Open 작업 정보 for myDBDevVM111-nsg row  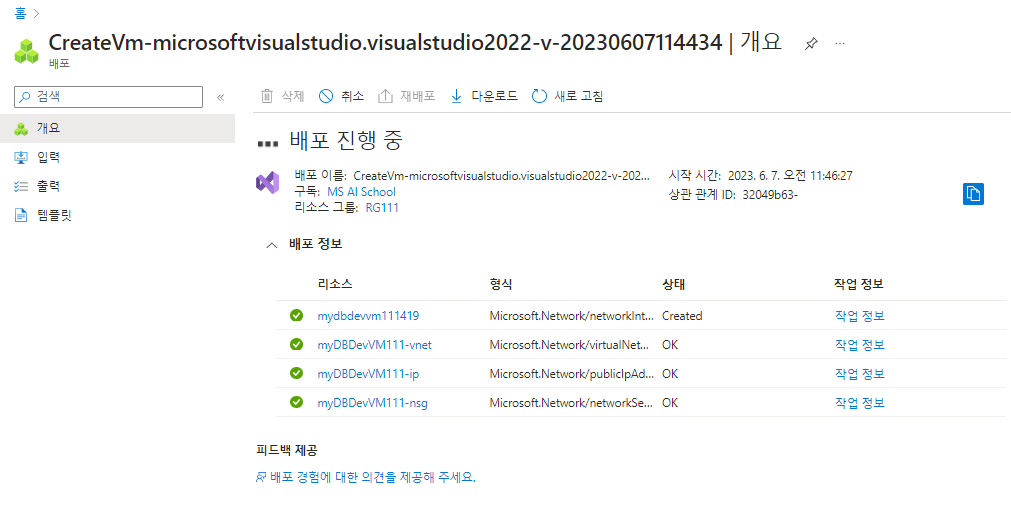pyautogui.click(x=859, y=403)
